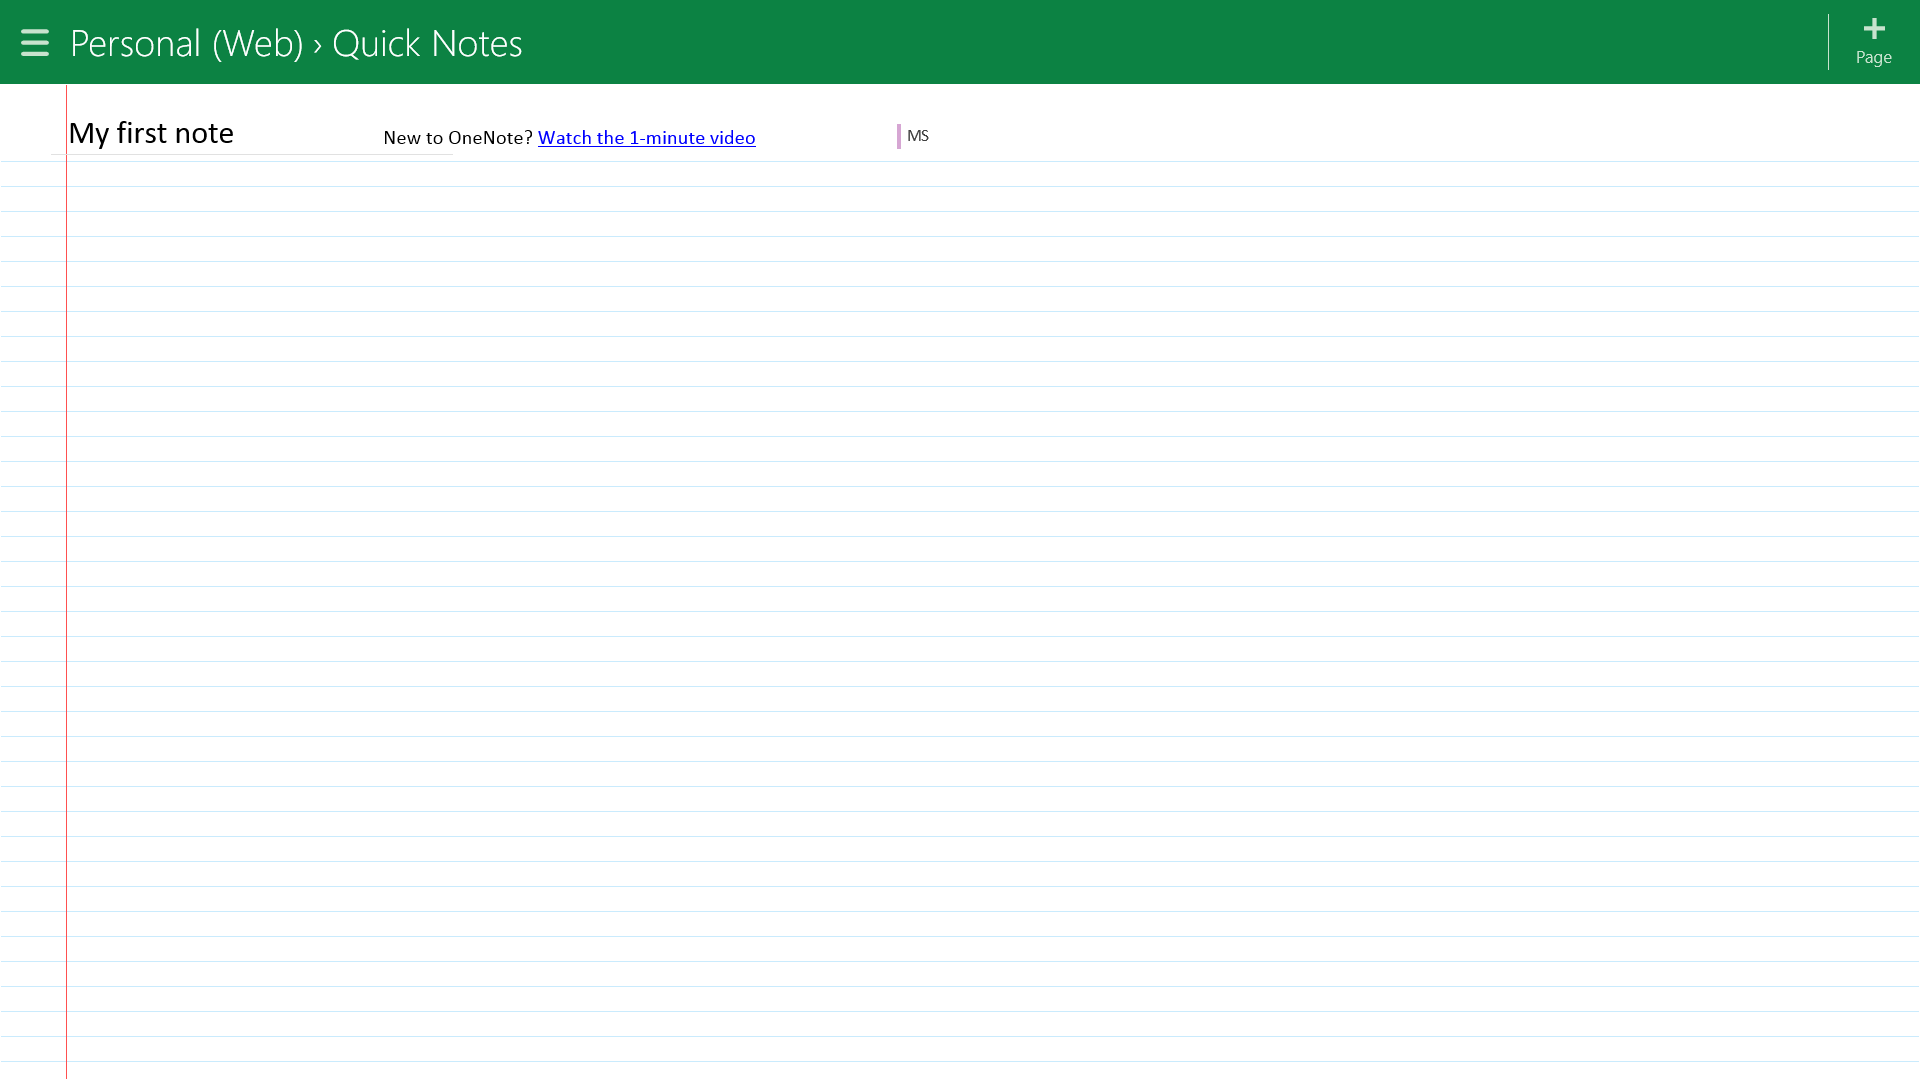This screenshot has width=1920, height=1080.
Task: Select the Quick Notes section breadcrumb
Action: [427, 44]
